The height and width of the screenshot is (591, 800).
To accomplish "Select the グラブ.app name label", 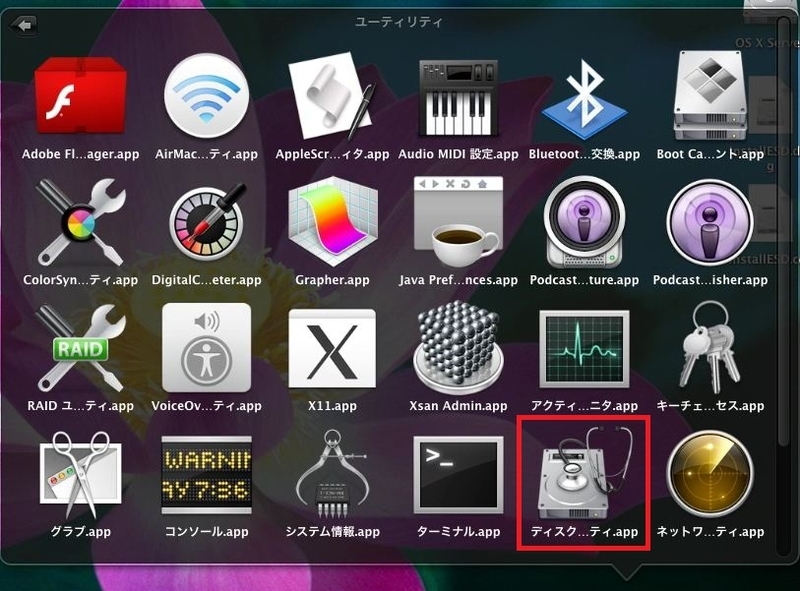I will click(x=81, y=531).
